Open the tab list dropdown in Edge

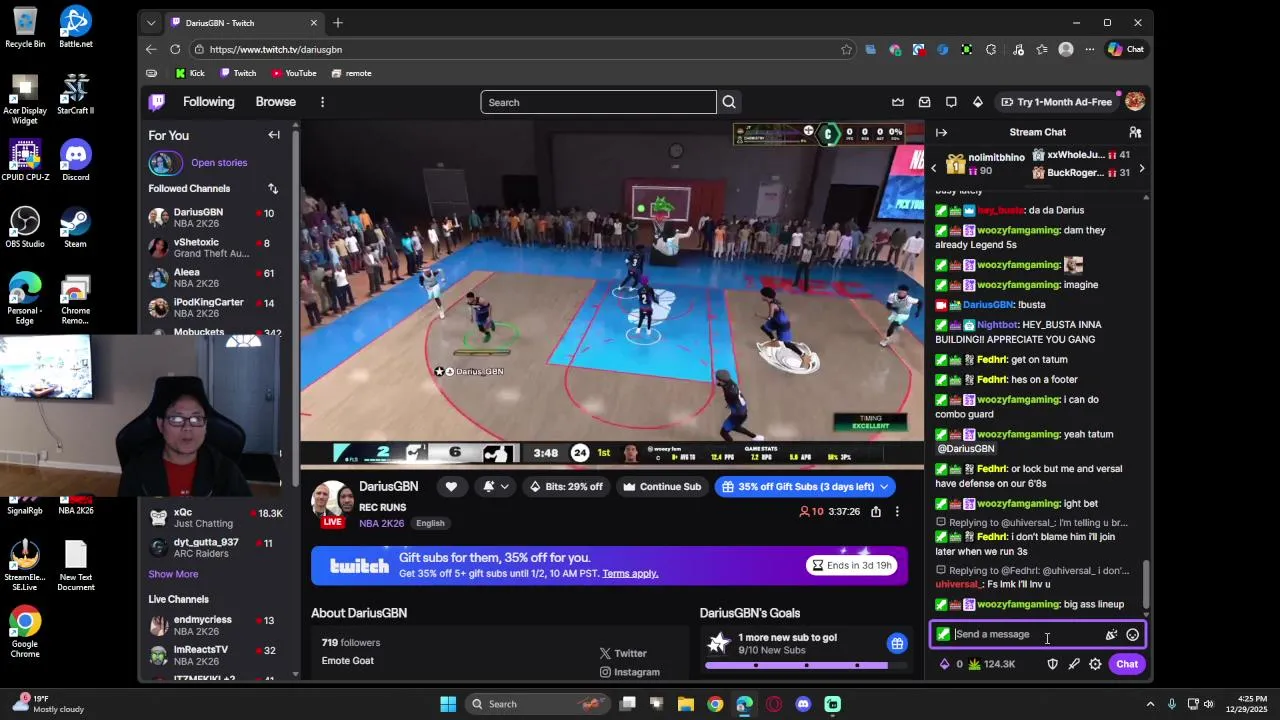(151, 23)
